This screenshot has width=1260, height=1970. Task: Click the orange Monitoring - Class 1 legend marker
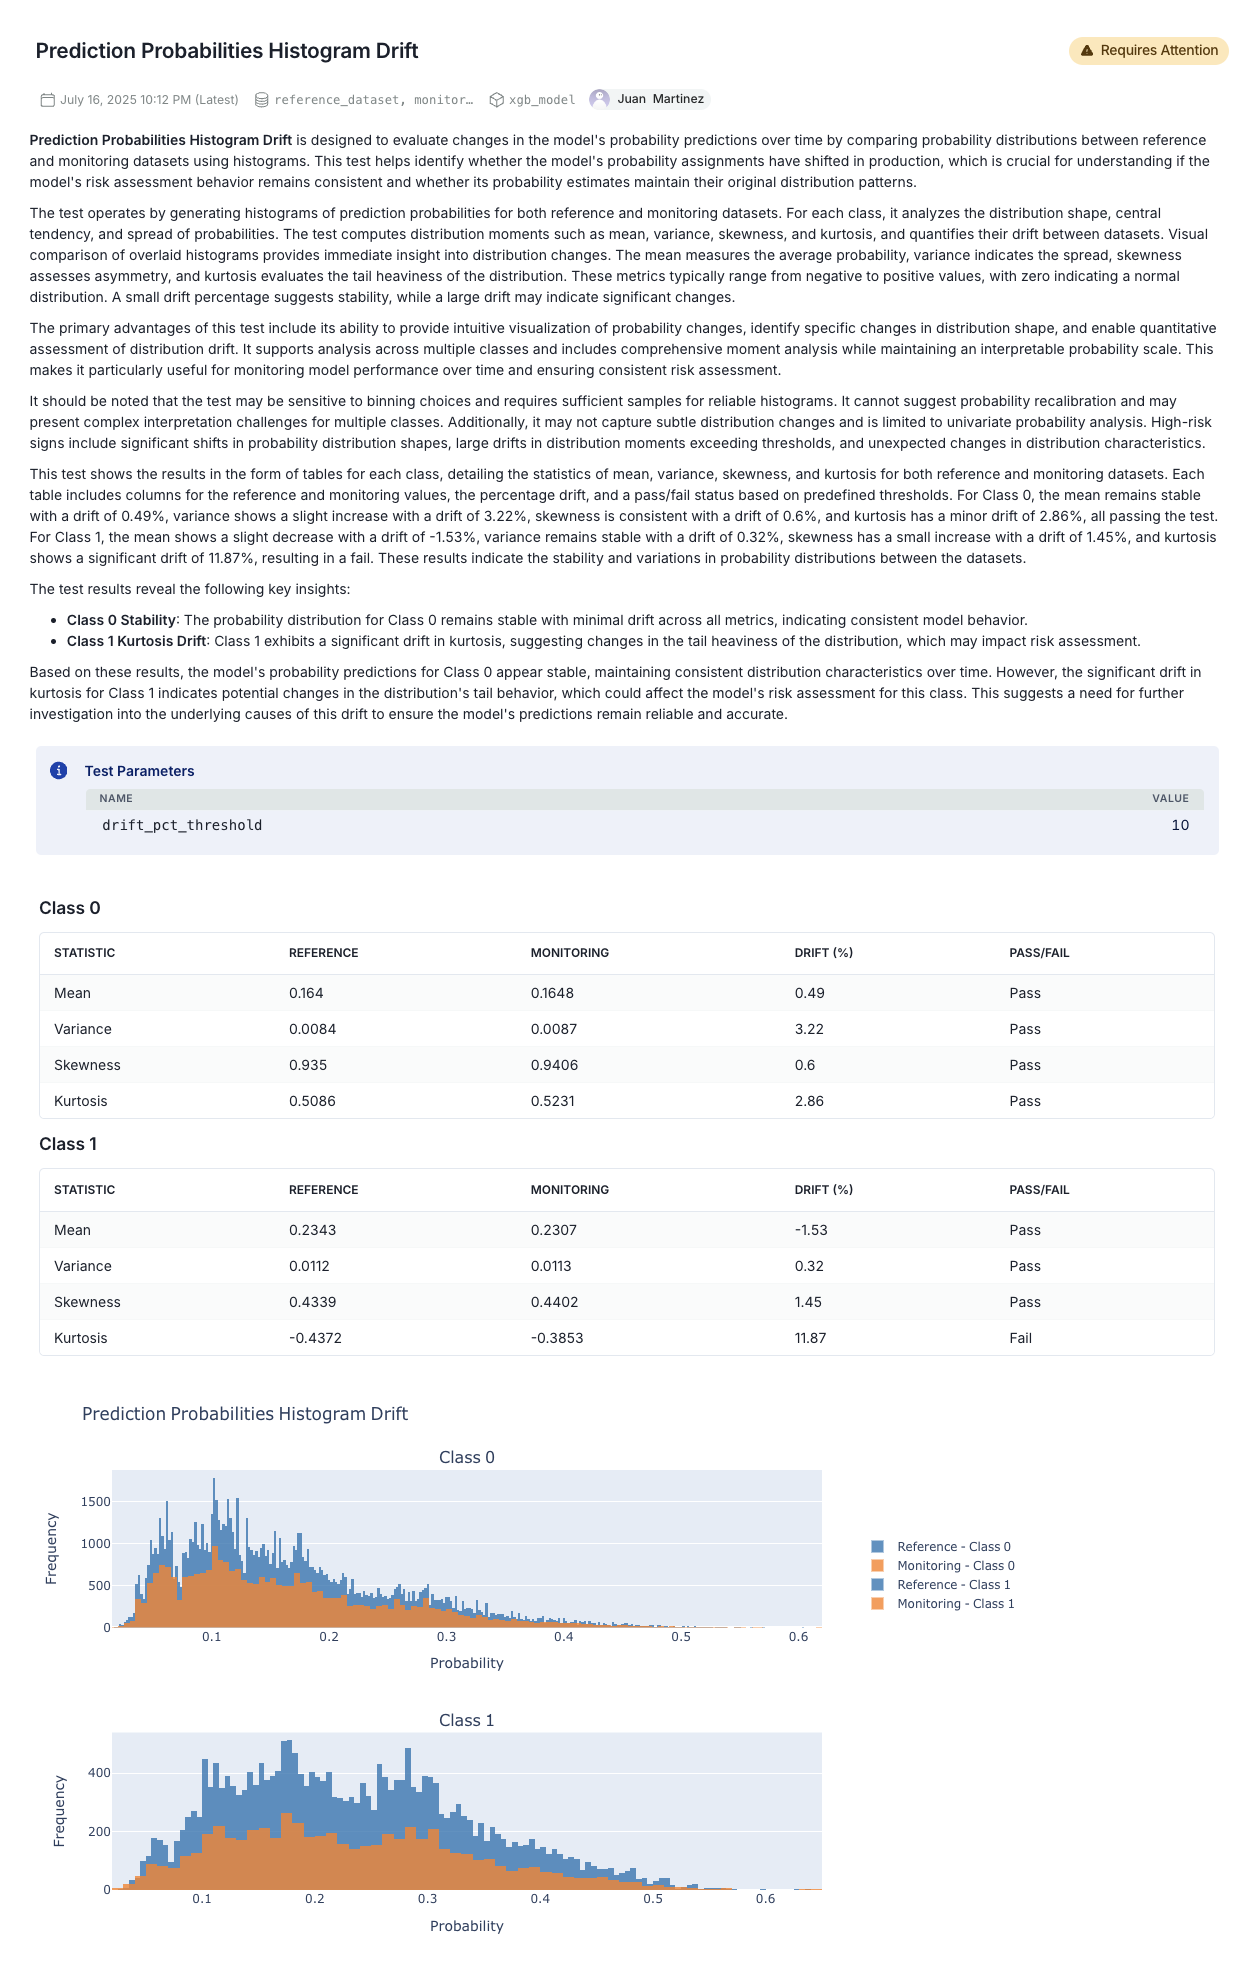point(877,1604)
